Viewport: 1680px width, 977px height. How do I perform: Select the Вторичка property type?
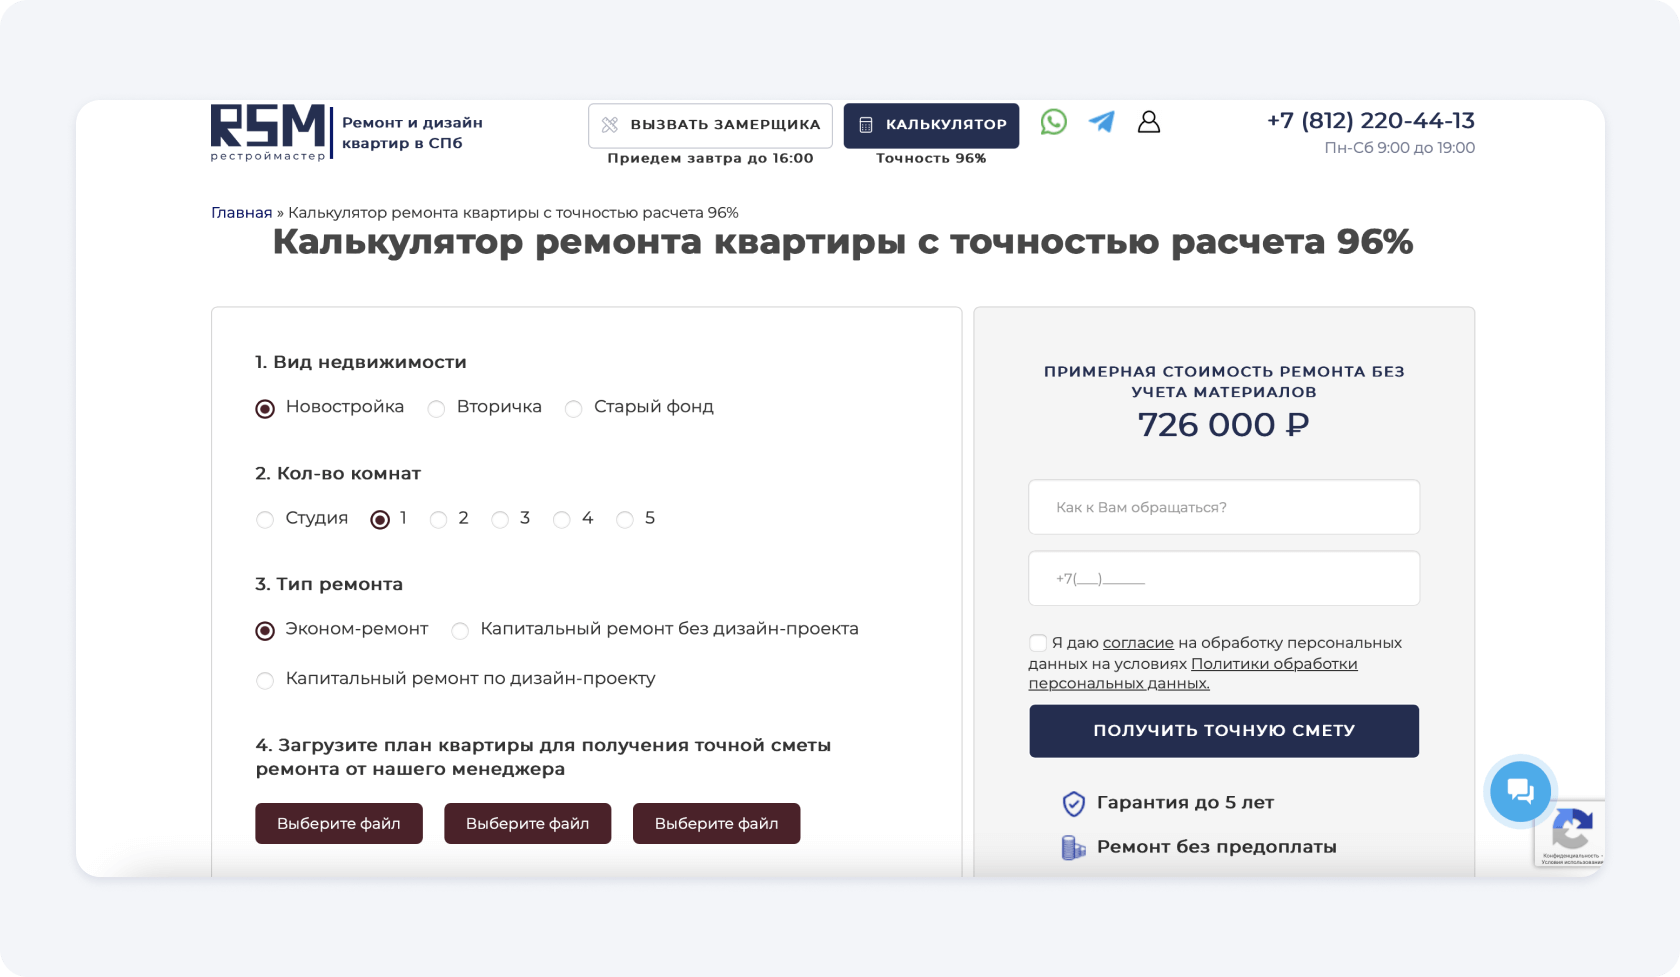tap(437, 409)
